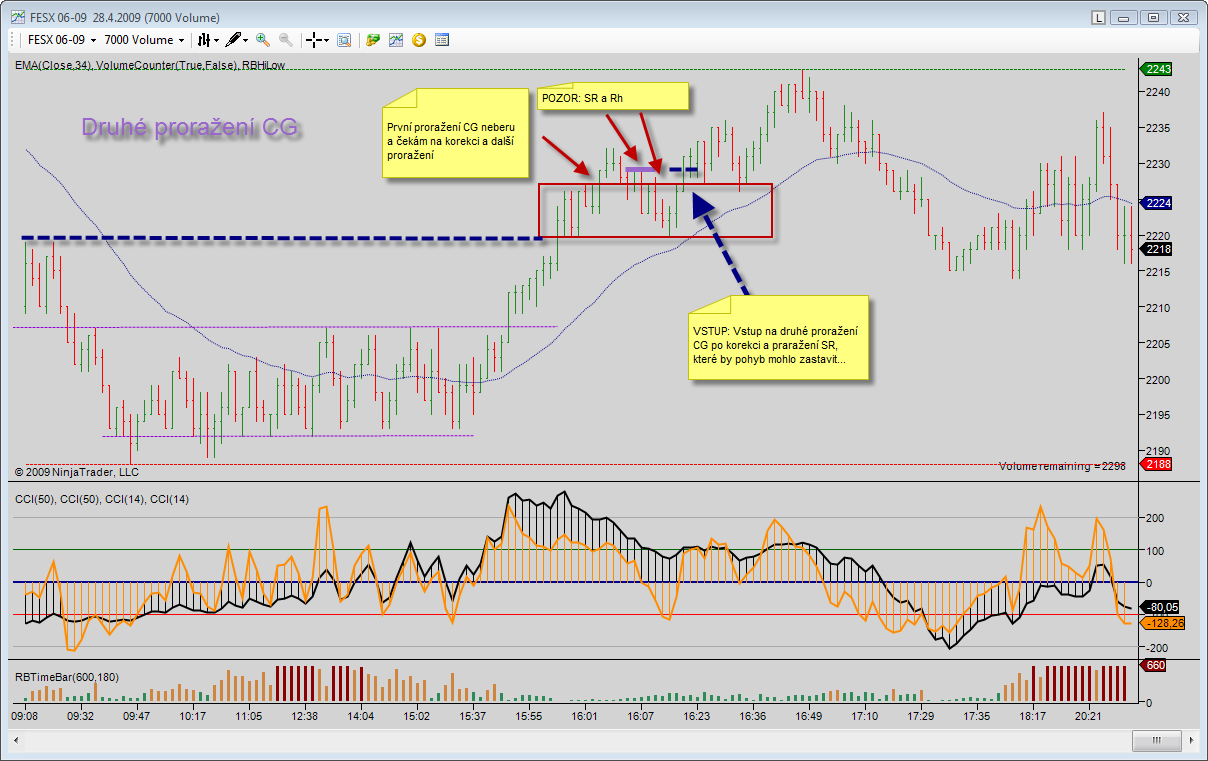This screenshot has width=1208, height=761.
Task: Click the greyed zoom out magnifier
Action: coord(286,40)
